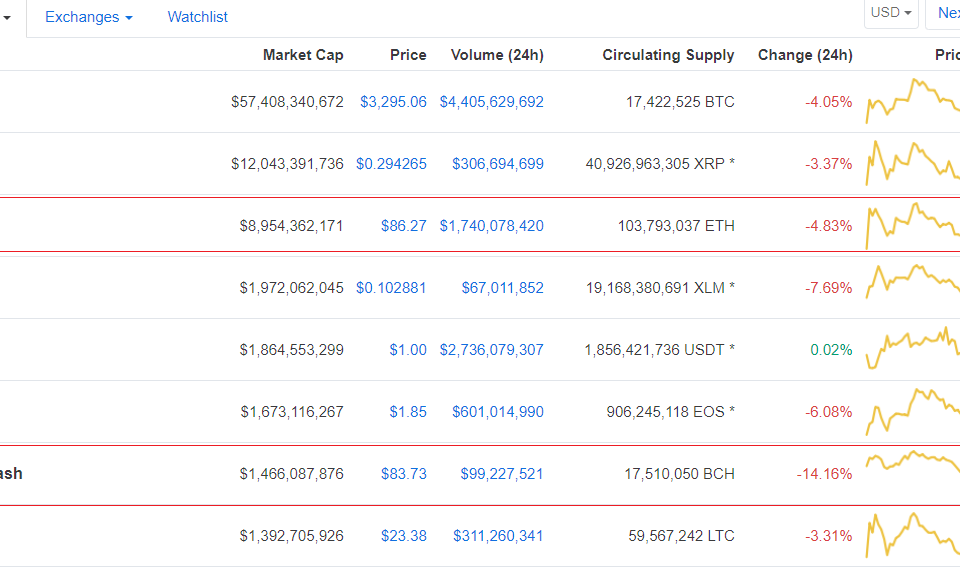Open the $3,295.06 Bitcoin price link
960x567 pixels.
tap(393, 102)
